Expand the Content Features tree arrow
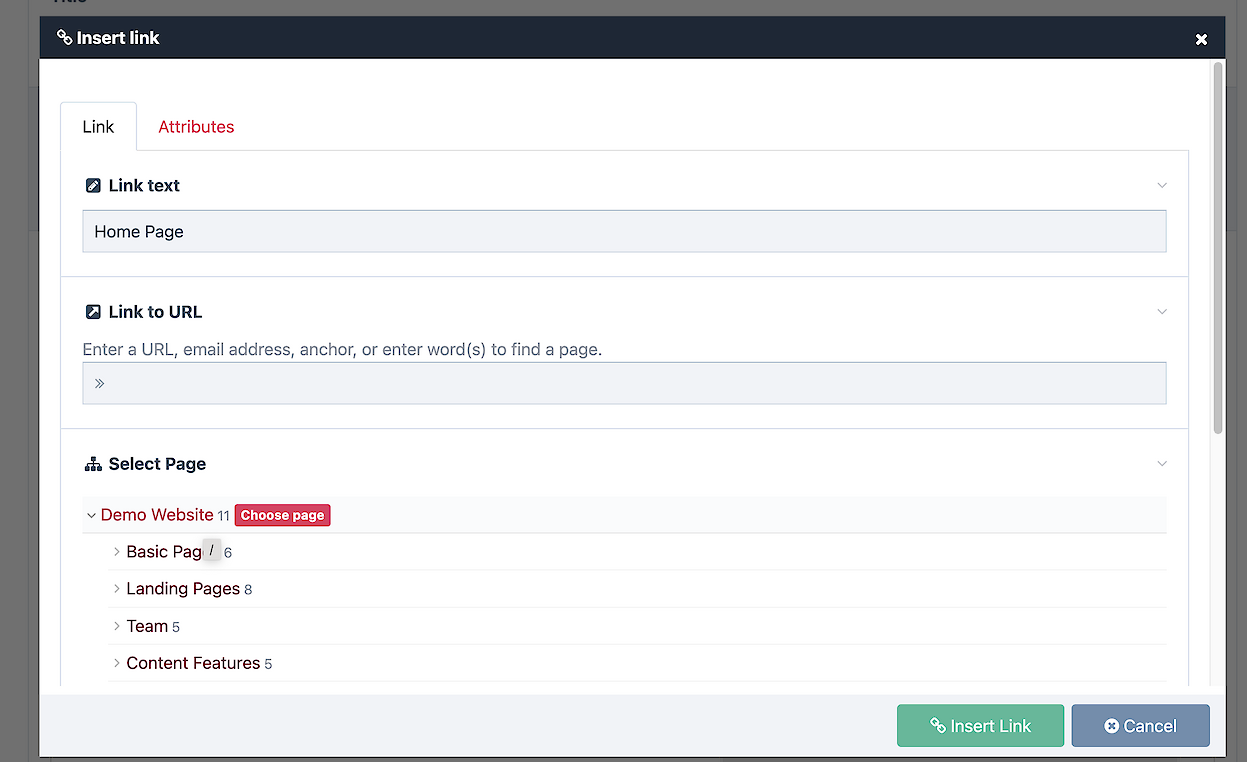 pos(117,664)
